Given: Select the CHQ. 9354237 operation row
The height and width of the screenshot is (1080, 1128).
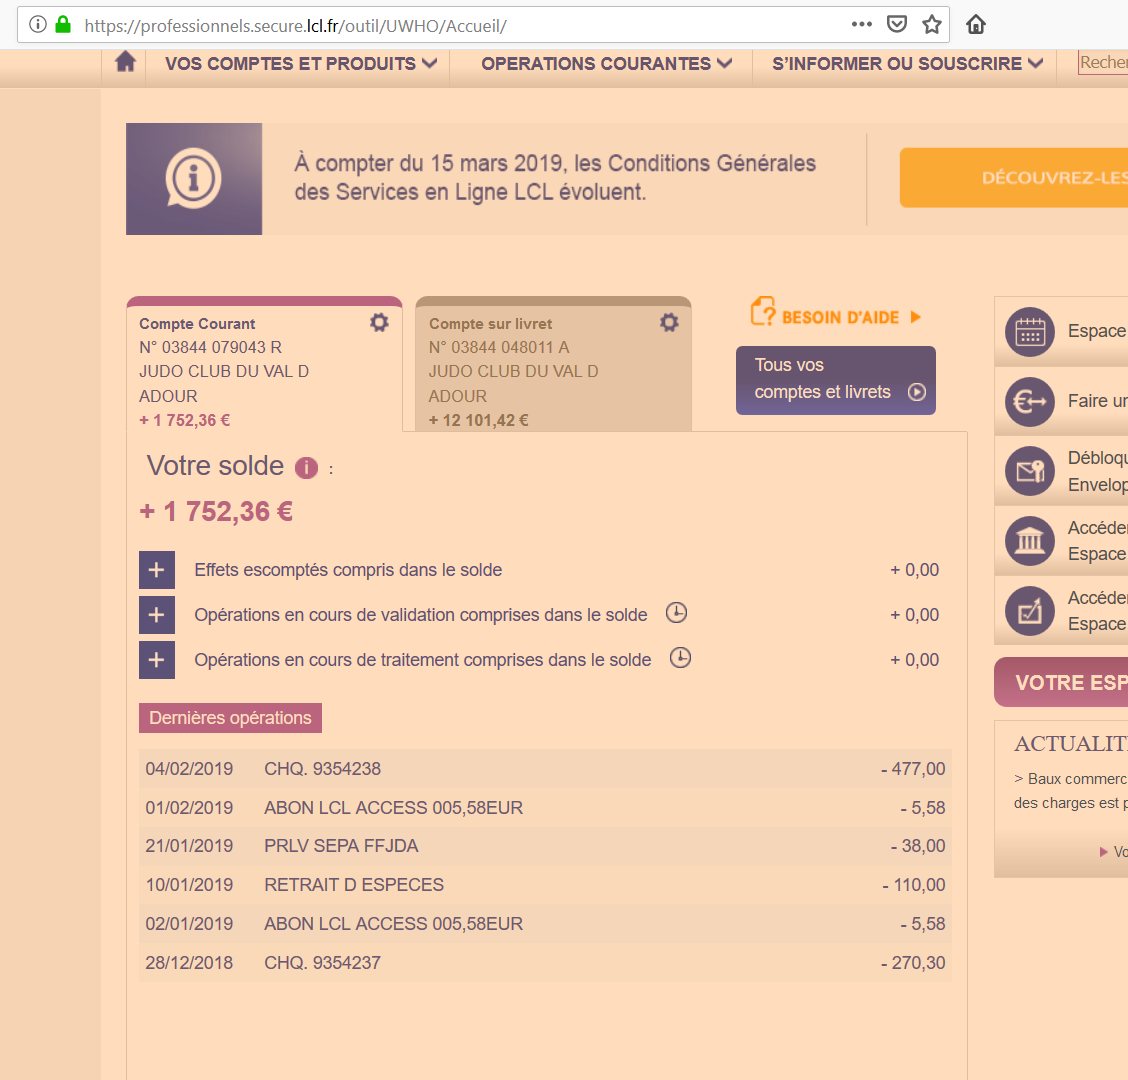Looking at the screenshot, I should (x=545, y=962).
